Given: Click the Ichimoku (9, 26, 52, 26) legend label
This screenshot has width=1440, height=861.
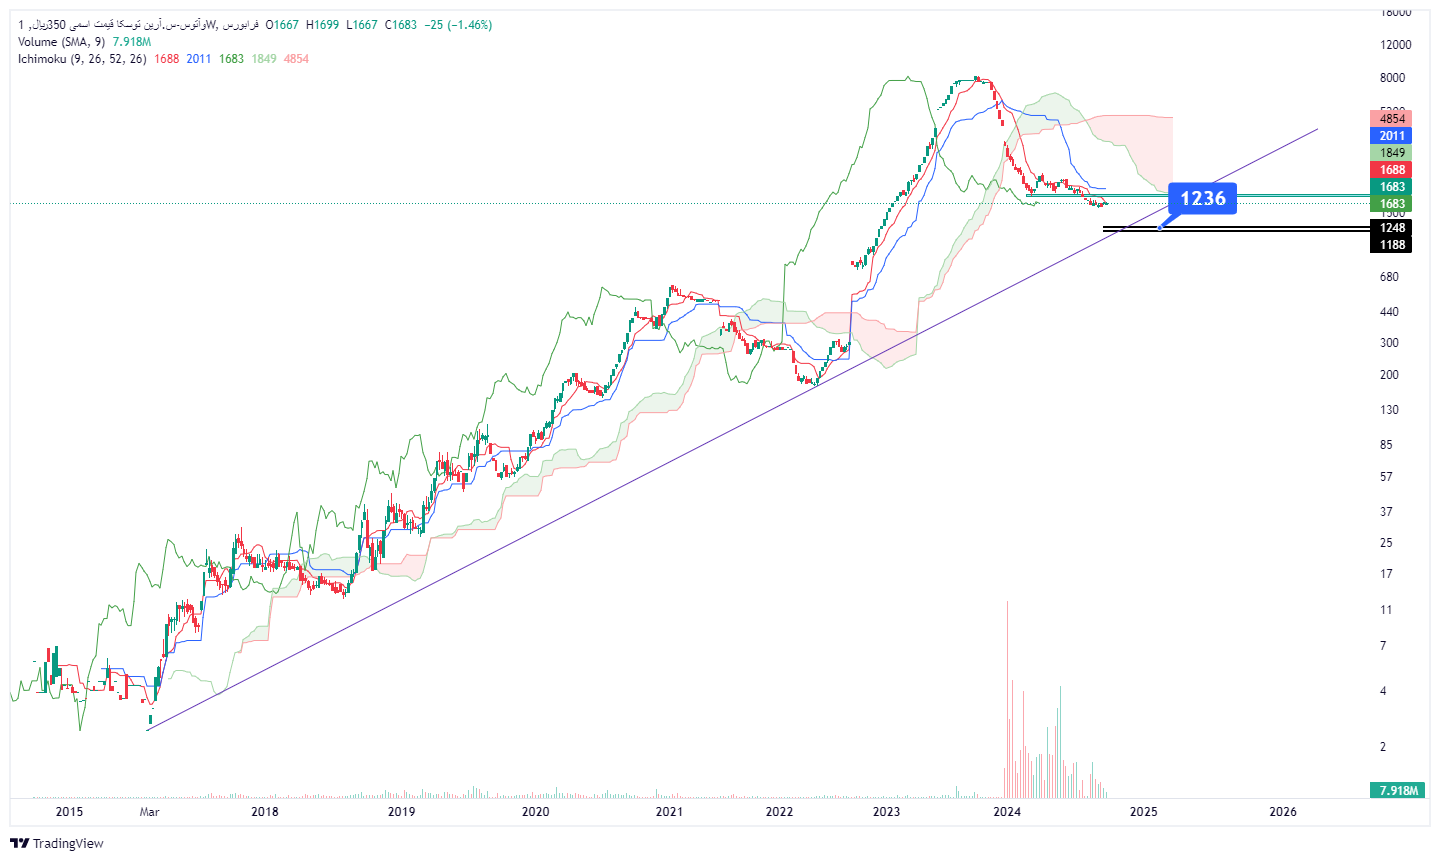Looking at the screenshot, I should pos(82,59).
